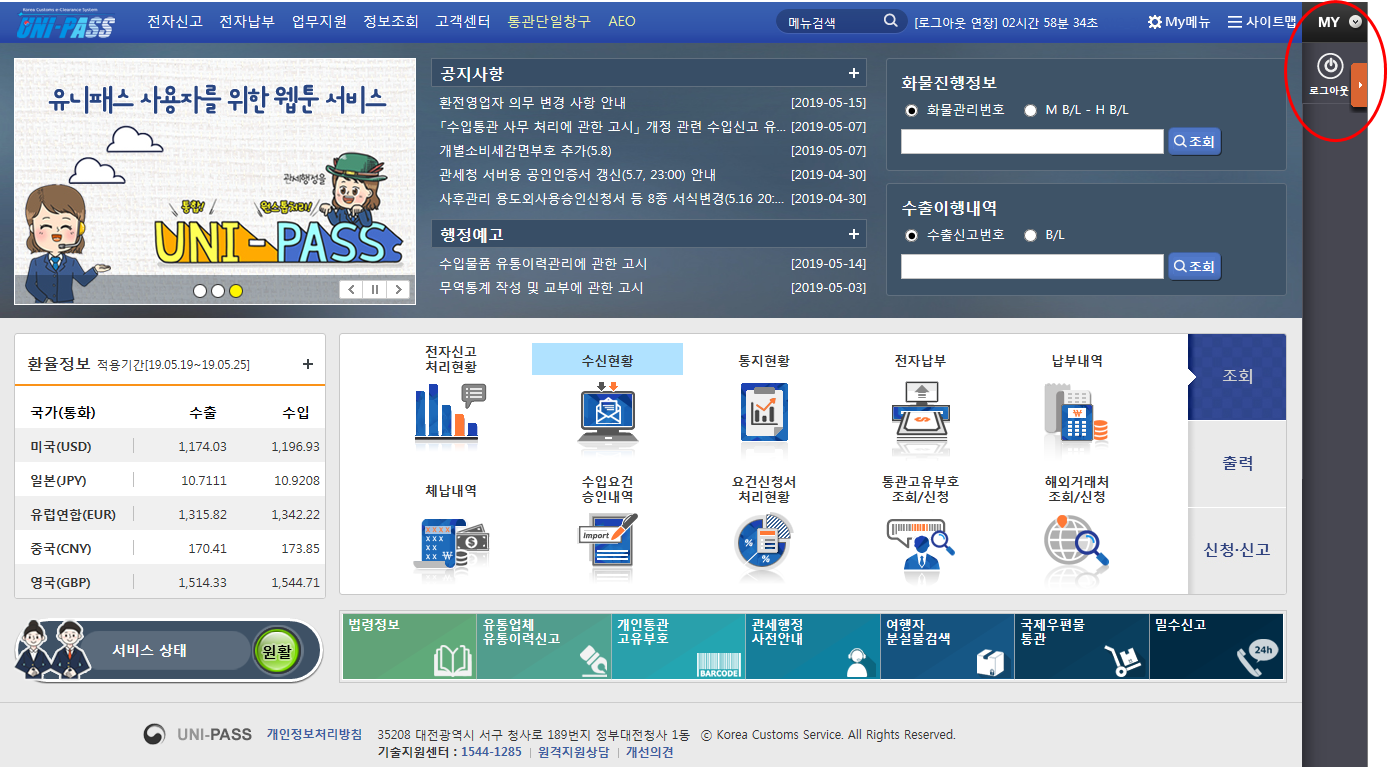Viewport: 1387px width, 767px height.
Task: Select the M B/L - H B/L radio button
Action: (x=1030, y=110)
